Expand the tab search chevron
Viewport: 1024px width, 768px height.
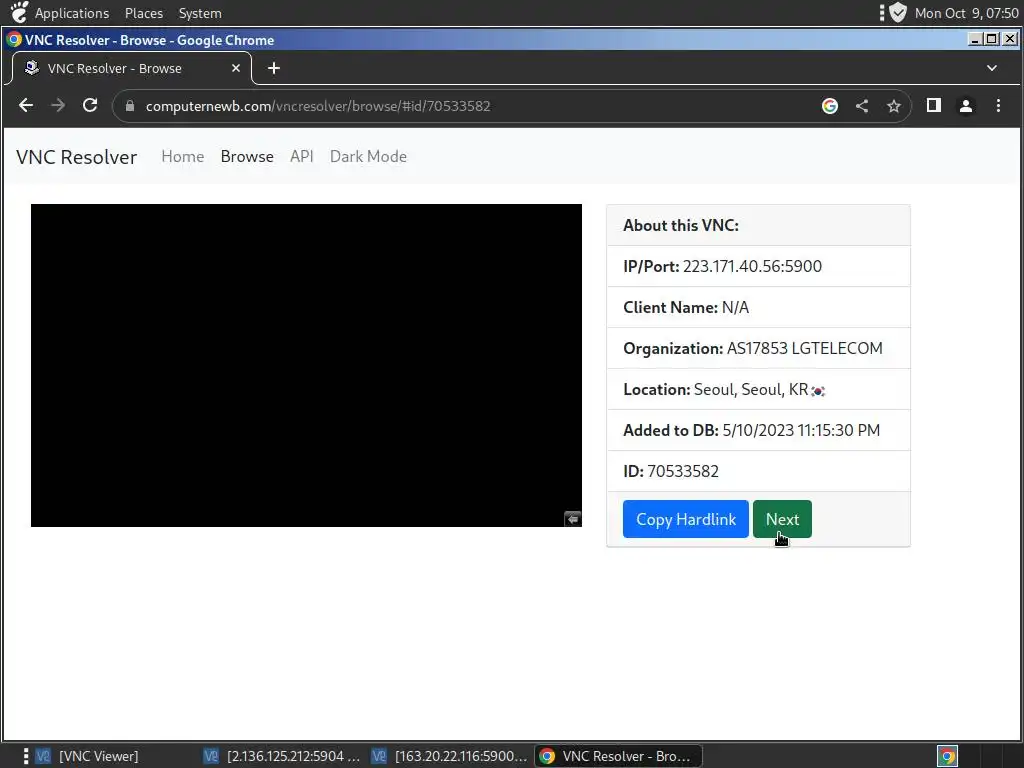[991, 68]
